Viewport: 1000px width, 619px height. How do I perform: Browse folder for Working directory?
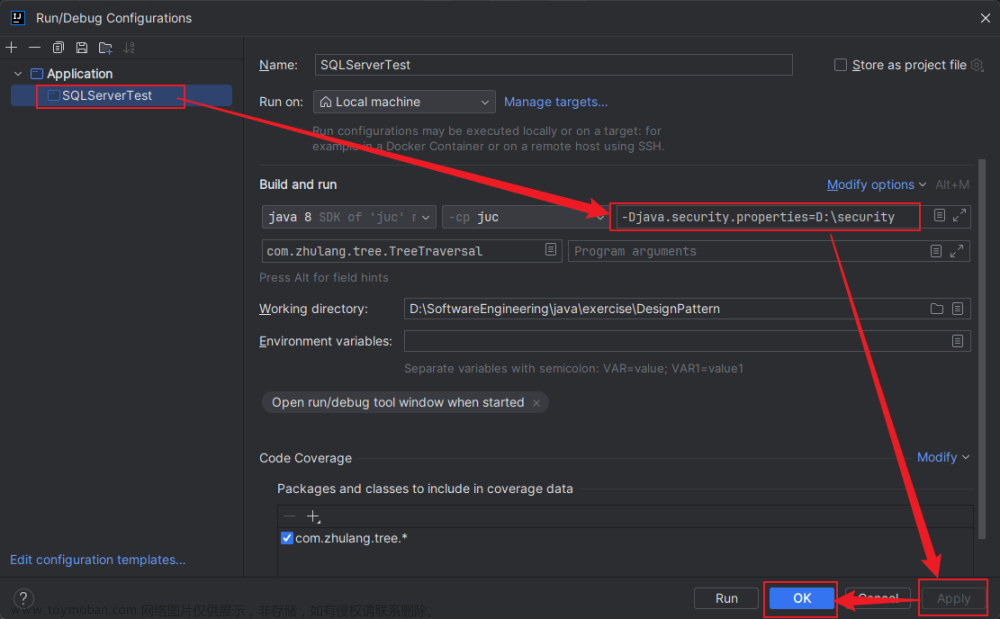(937, 309)
